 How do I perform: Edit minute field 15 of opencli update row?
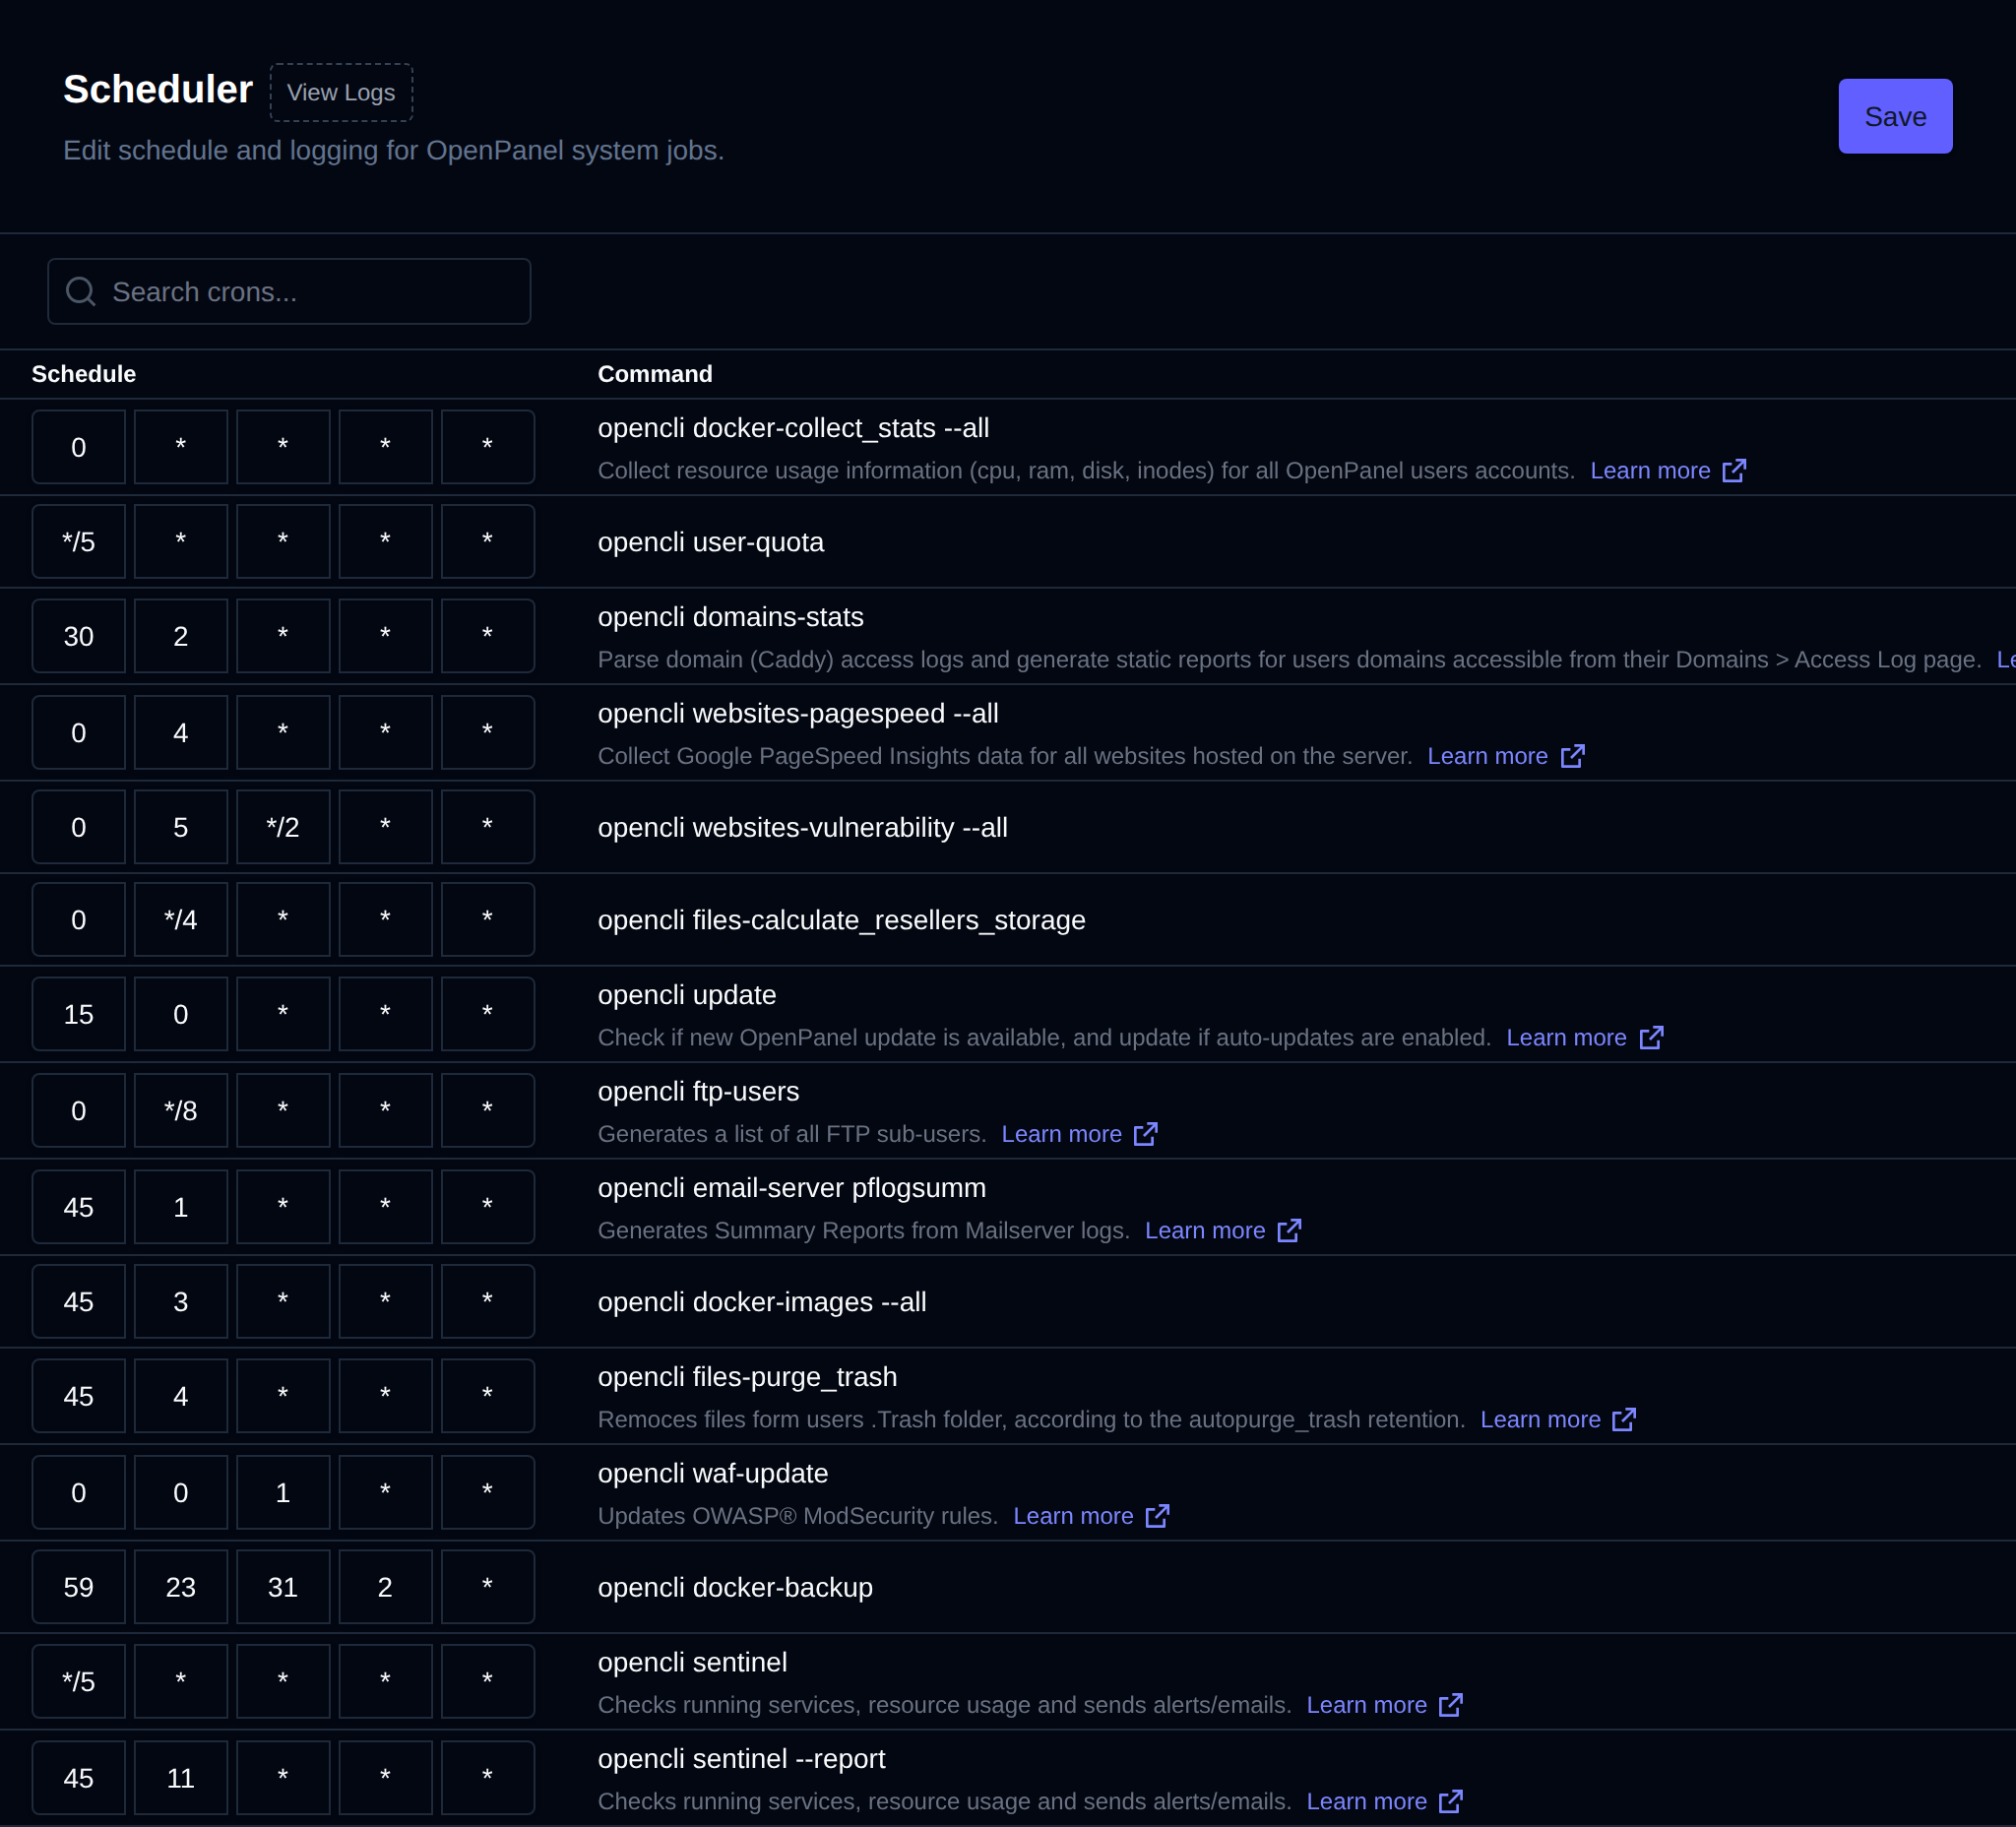click(79, 1015)
